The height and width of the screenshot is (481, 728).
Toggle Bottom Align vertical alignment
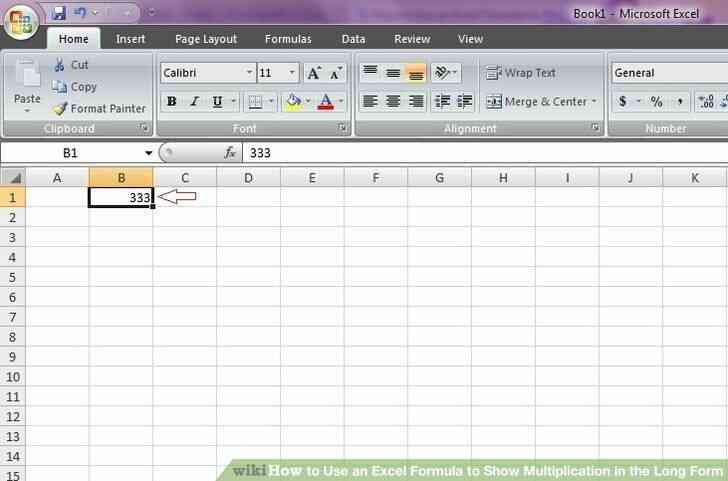pos(416,73)
